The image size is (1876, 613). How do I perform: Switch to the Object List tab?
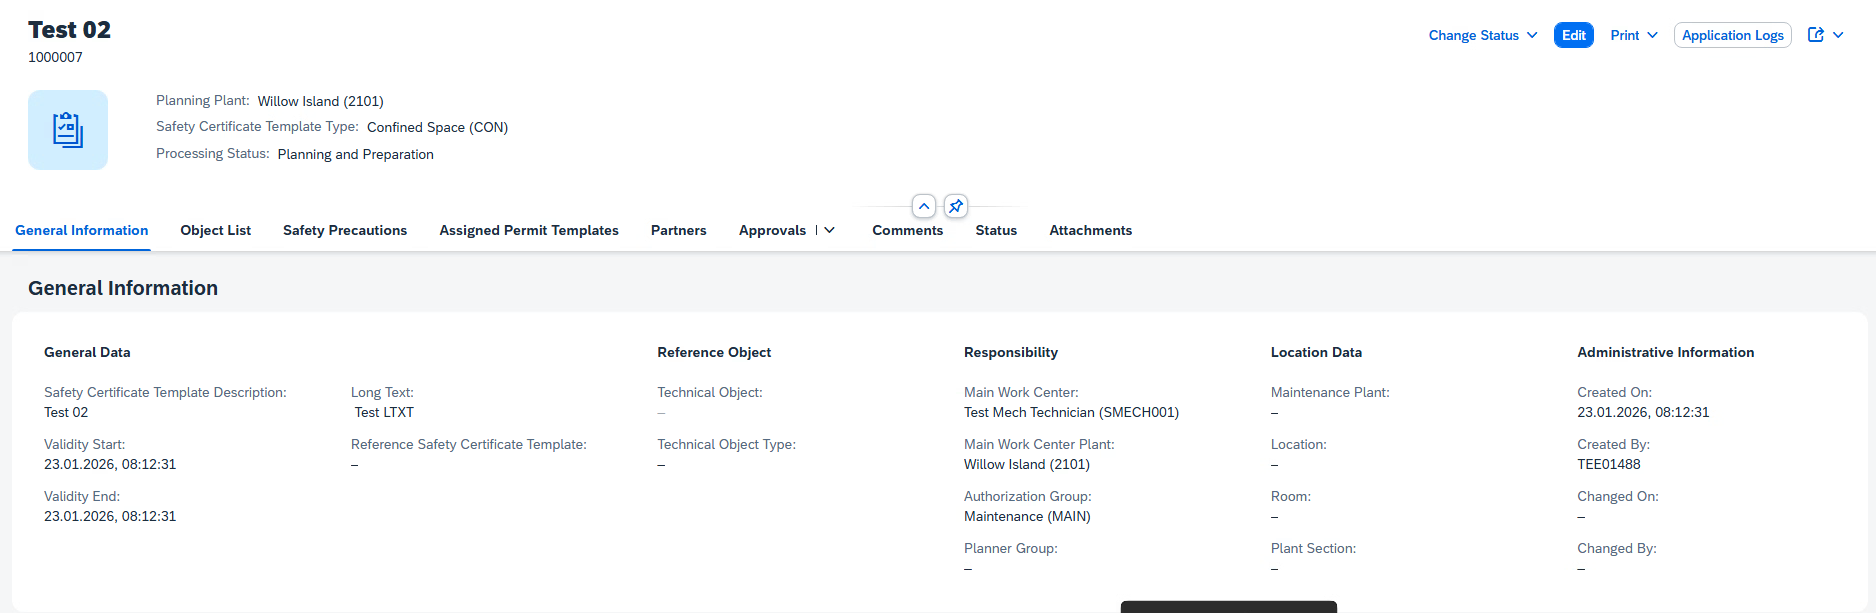[x=215, y=230]
